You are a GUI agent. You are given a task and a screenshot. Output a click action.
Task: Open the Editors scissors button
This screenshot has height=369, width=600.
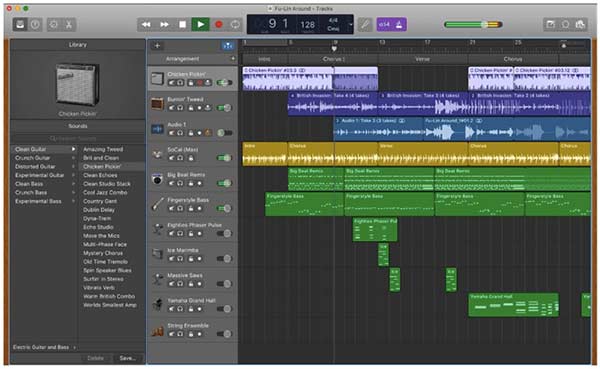point(69,24)
